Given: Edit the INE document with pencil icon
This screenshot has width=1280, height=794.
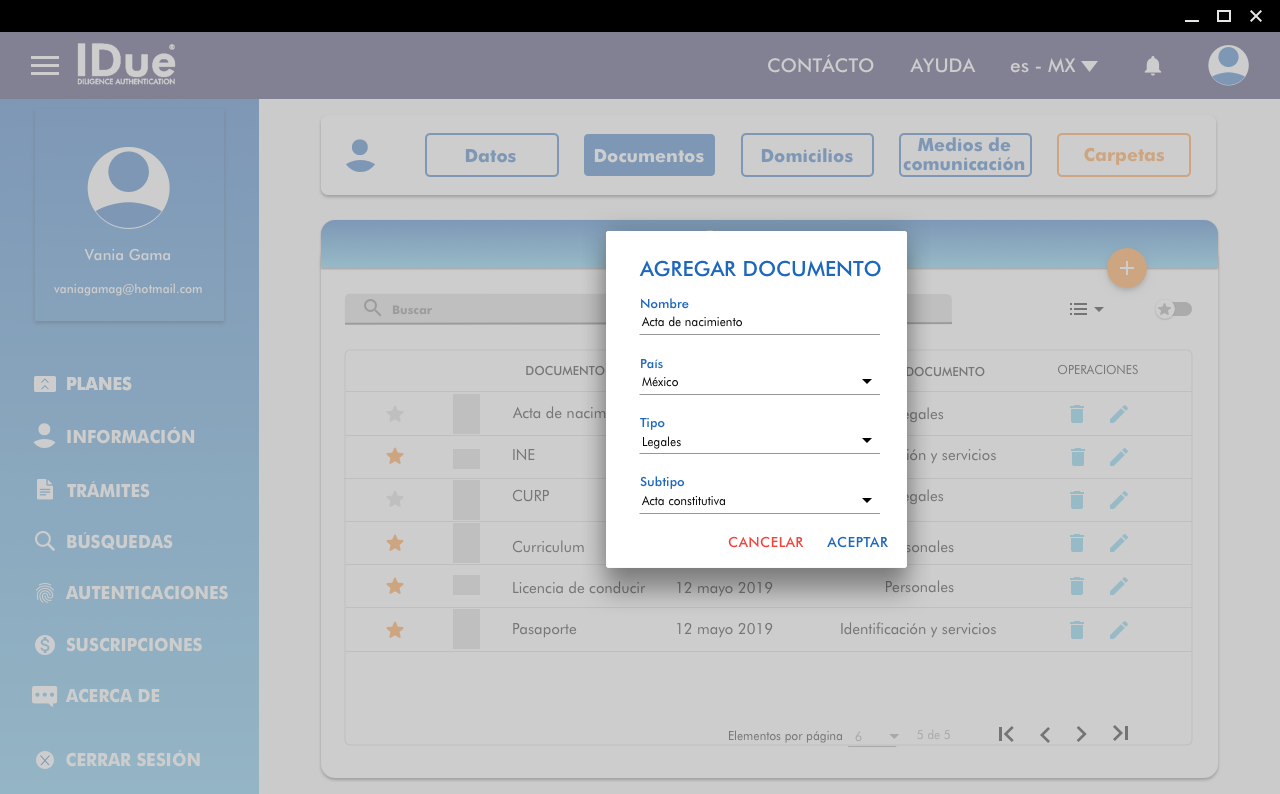Looking at the screenshot, I should tap(1118, 456).
